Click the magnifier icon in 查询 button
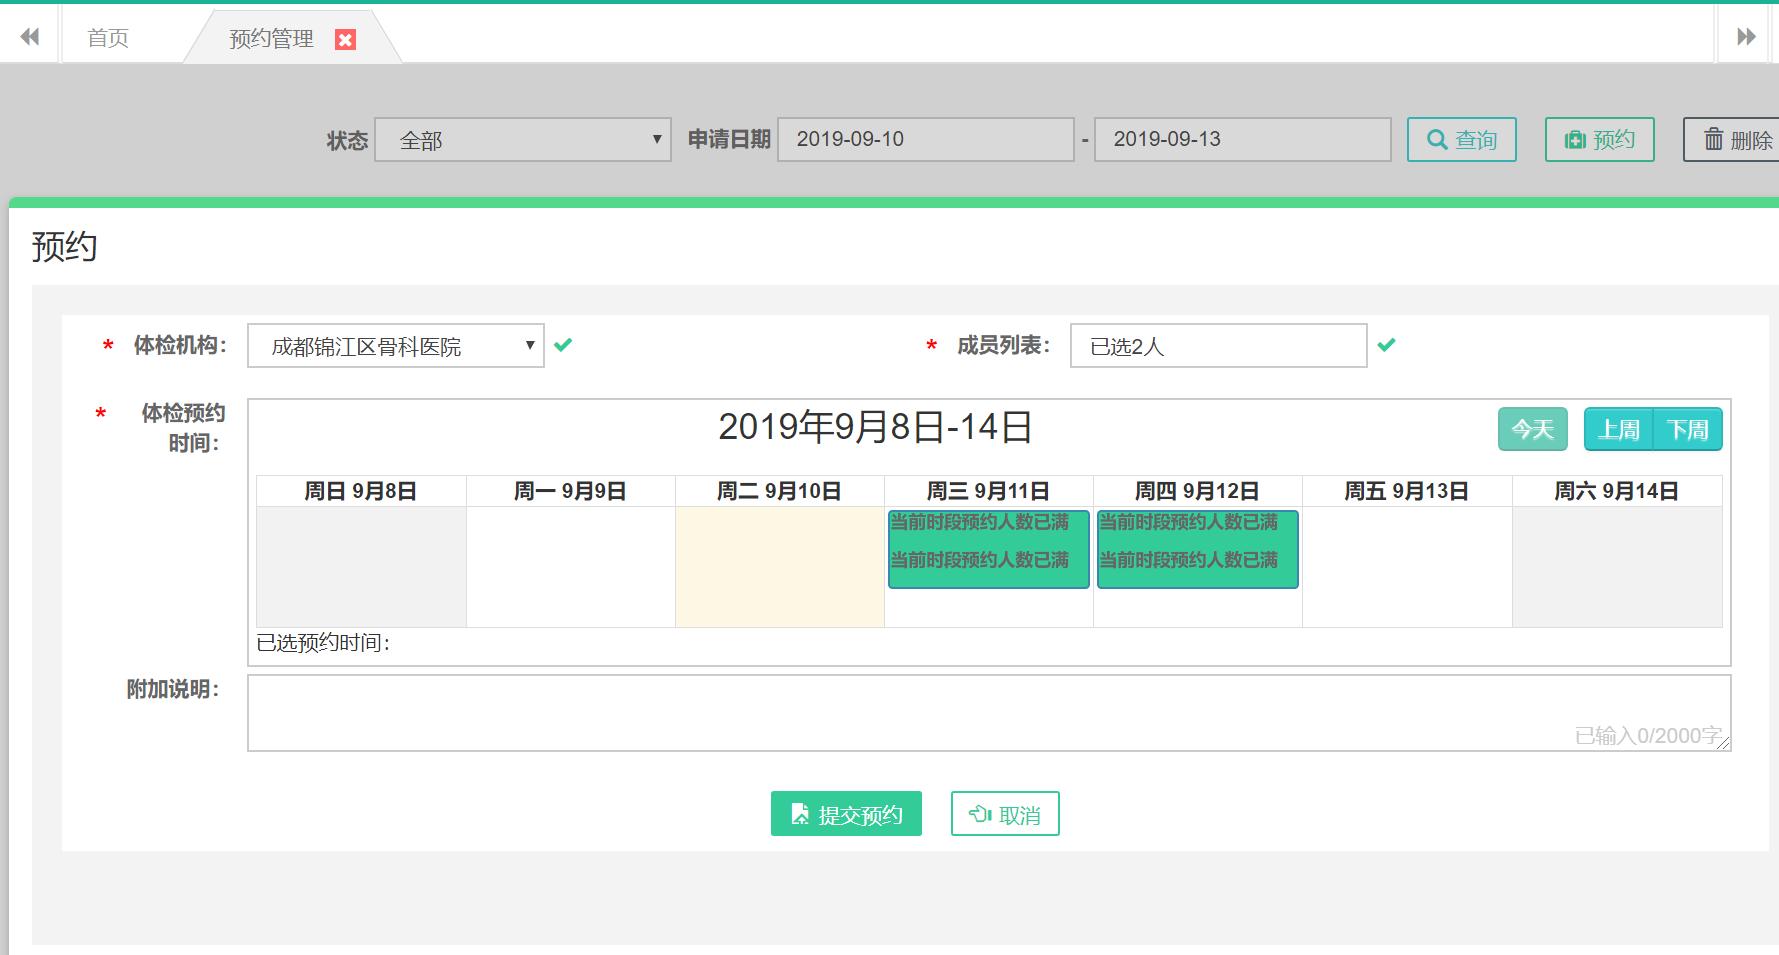Viewport: 1779px width, 955px height. (x=1437, y=140)
